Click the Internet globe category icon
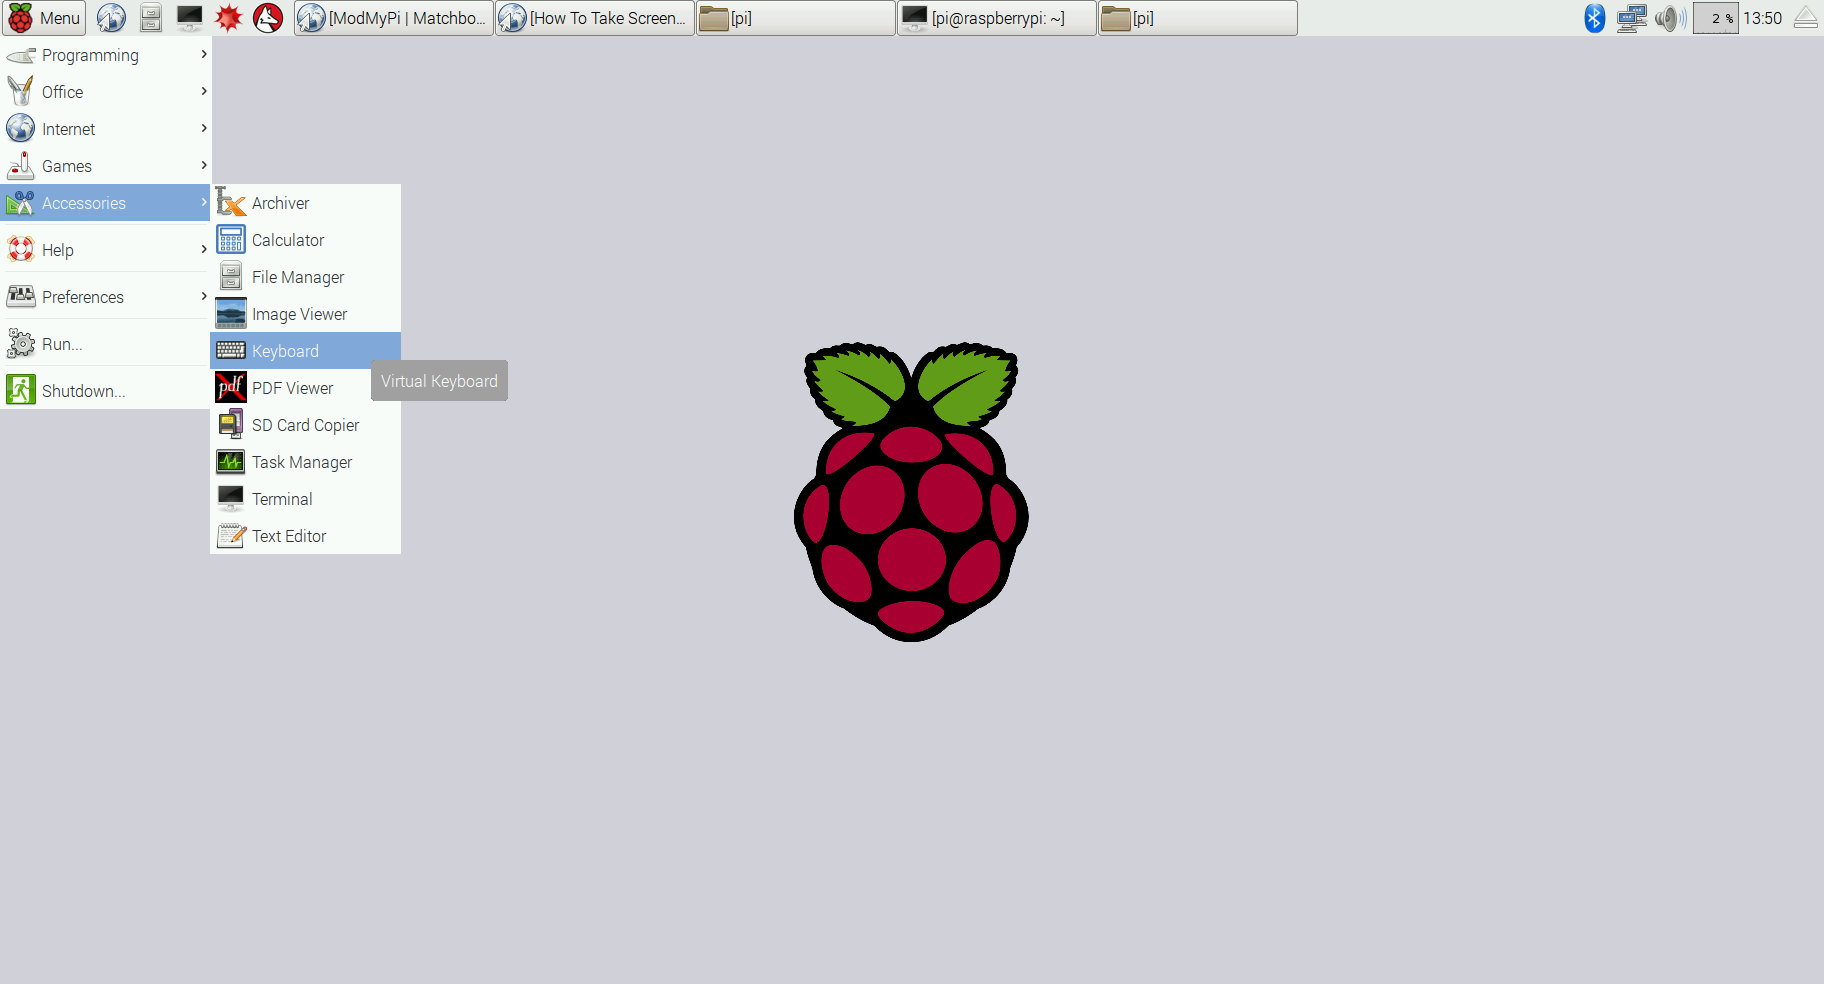Viewport: 1824px width, 984px height. [21, 128]
